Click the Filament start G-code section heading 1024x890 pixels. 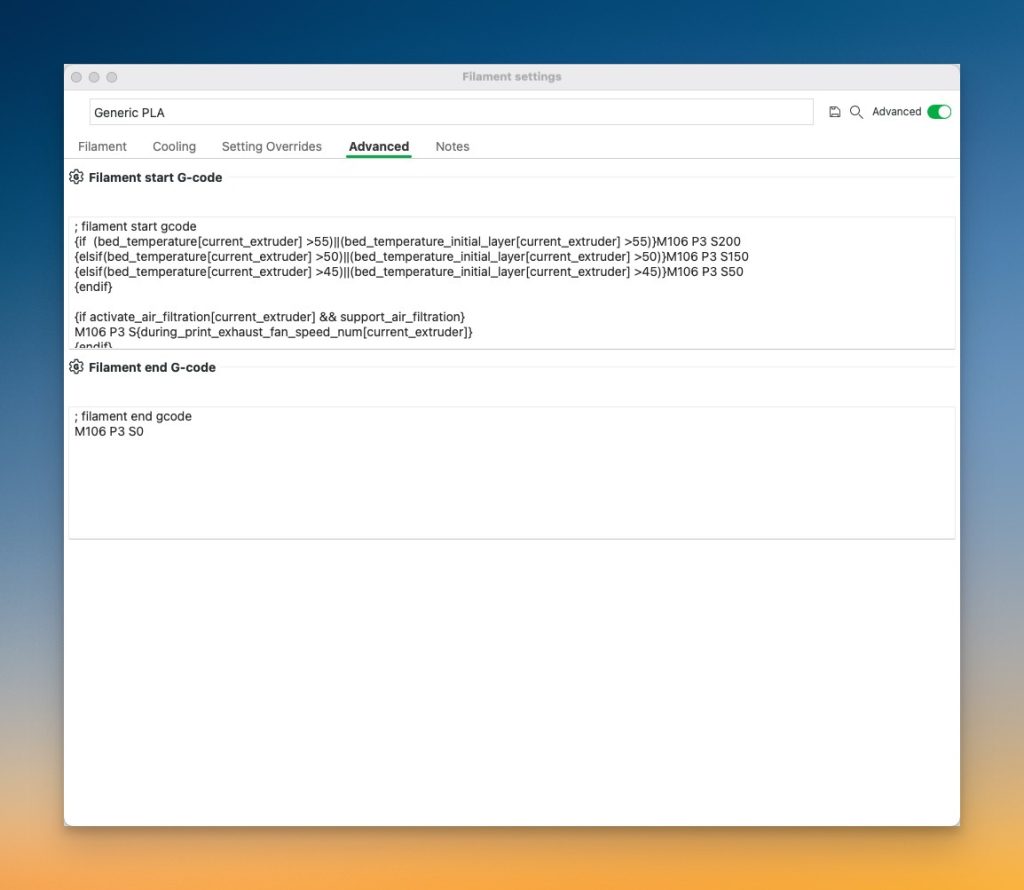point(155,177)
